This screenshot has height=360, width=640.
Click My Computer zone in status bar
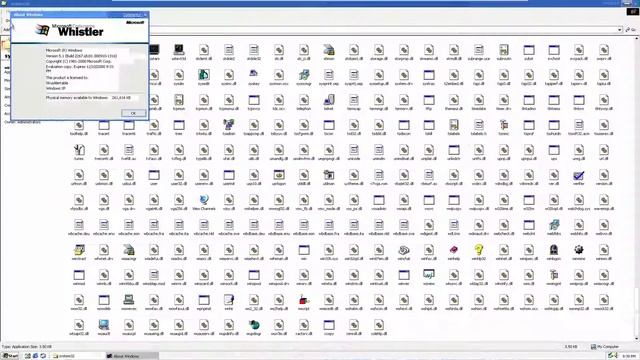tap(605, 347)
